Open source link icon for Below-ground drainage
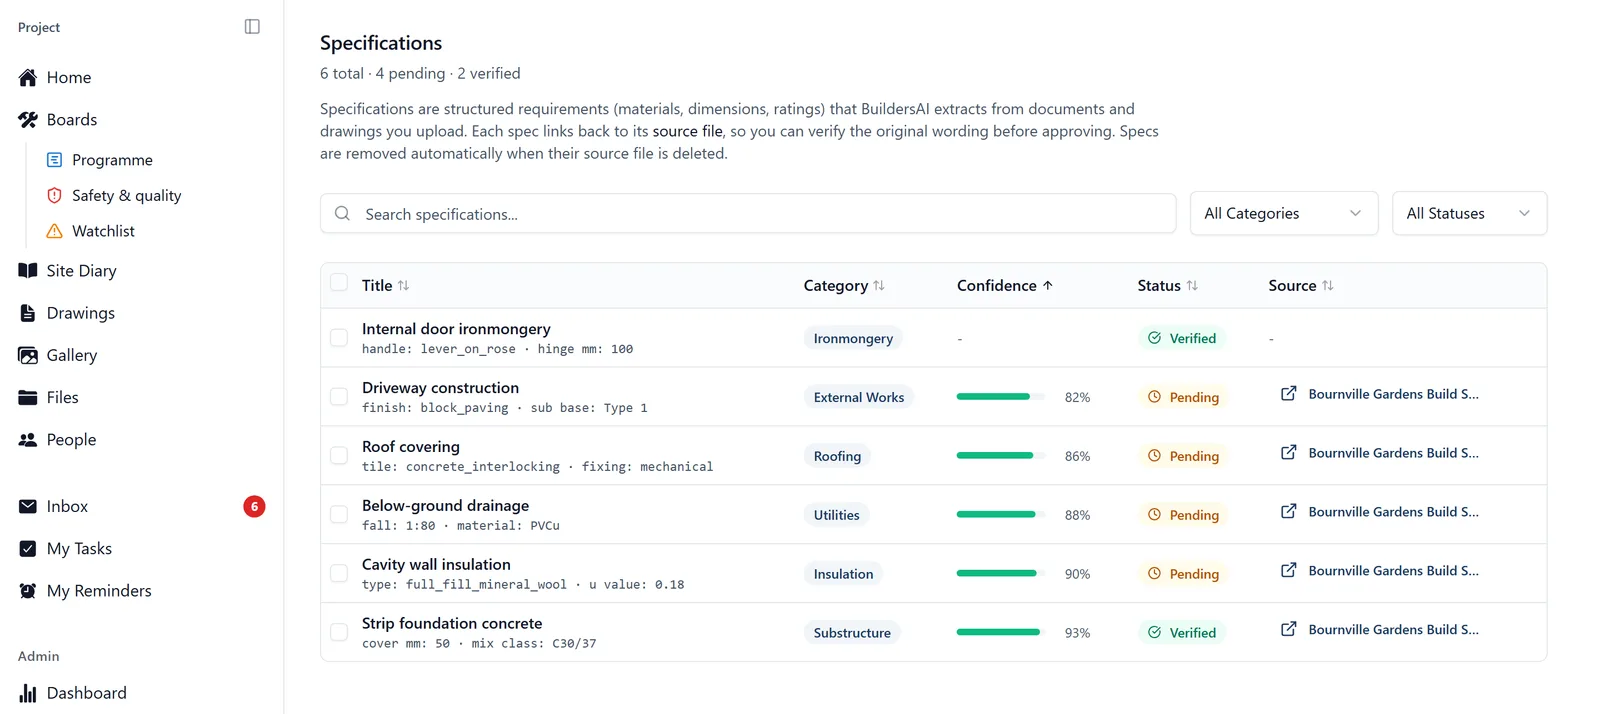1600x714 pixels. click(x=1289, y=512)
